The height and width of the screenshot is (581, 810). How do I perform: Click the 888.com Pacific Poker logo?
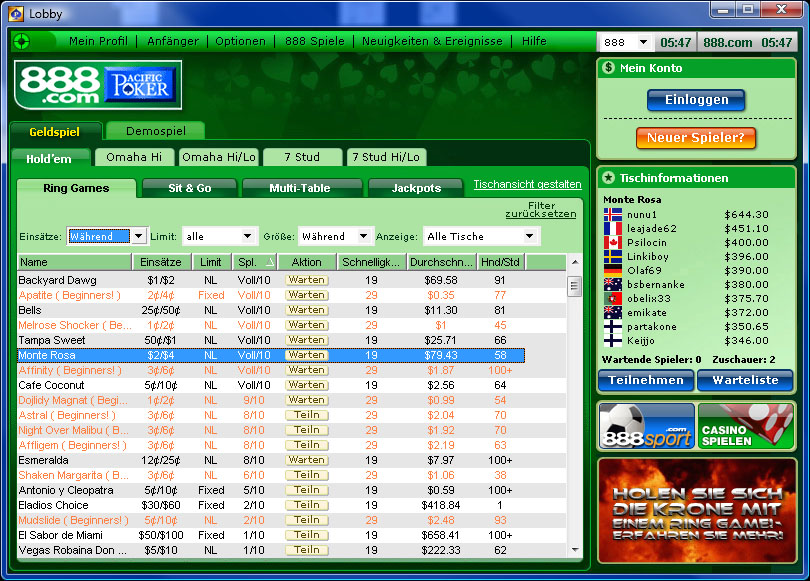[x=98, y=85]
